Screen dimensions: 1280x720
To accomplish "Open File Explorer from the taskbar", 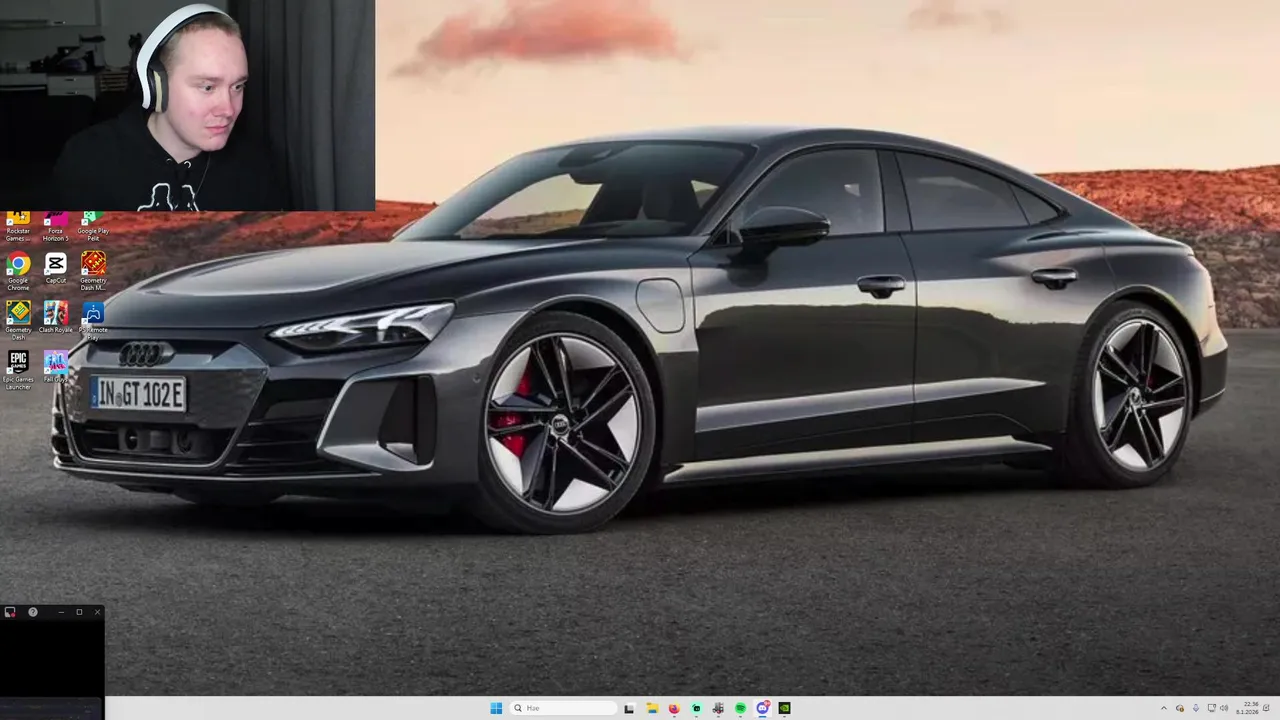I will click(x=652, y=708).
